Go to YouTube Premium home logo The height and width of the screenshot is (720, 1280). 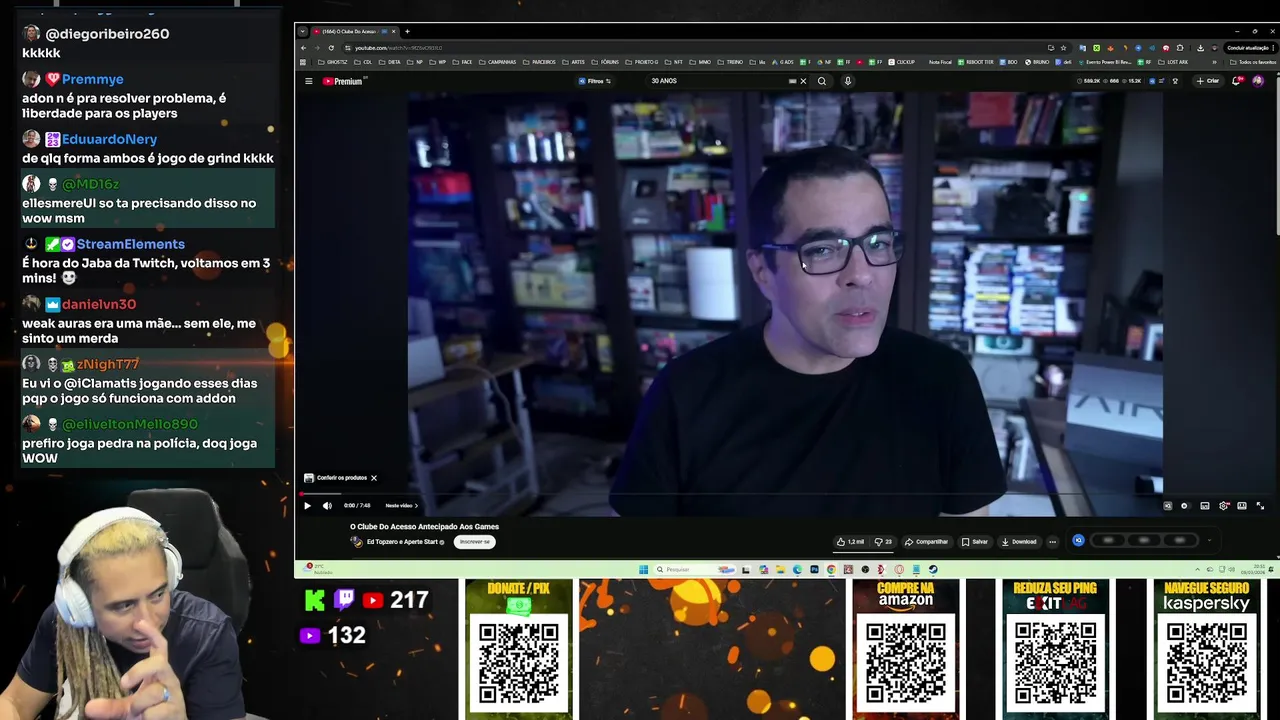342,81
